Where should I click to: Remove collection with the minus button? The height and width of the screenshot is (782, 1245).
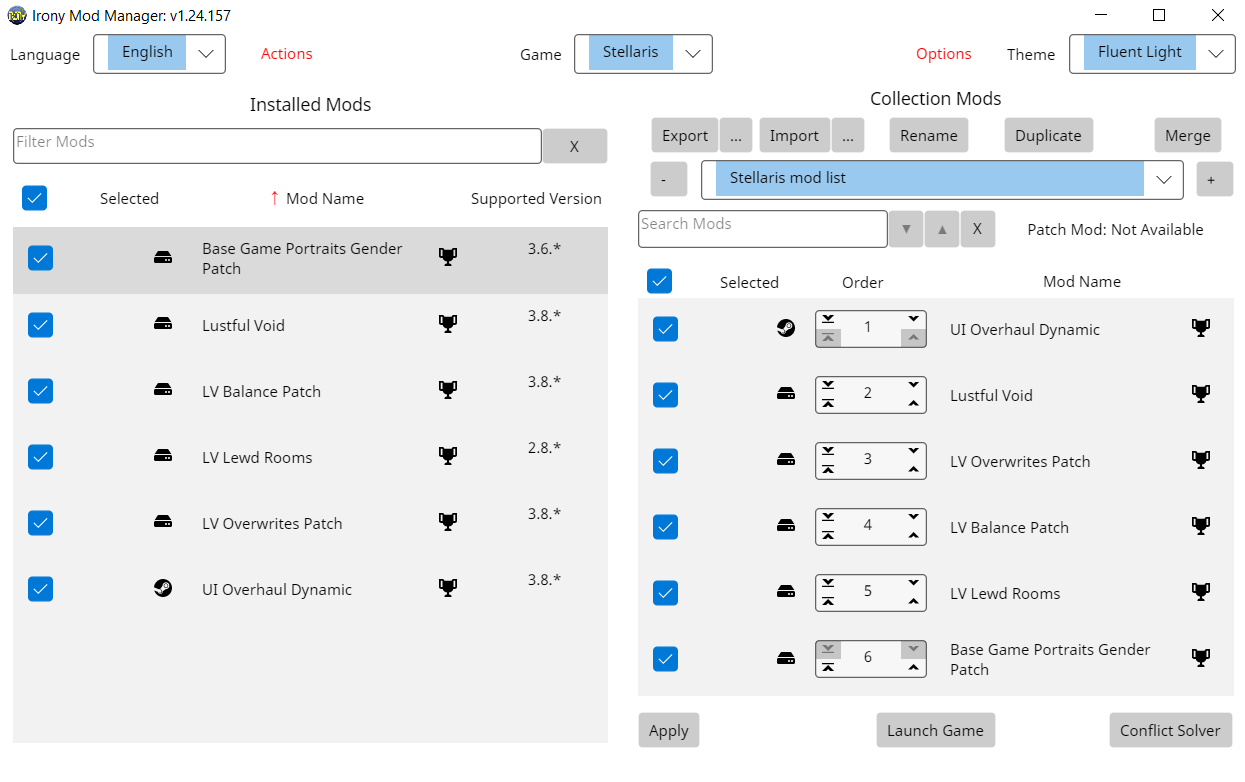(x=668, y=179)
